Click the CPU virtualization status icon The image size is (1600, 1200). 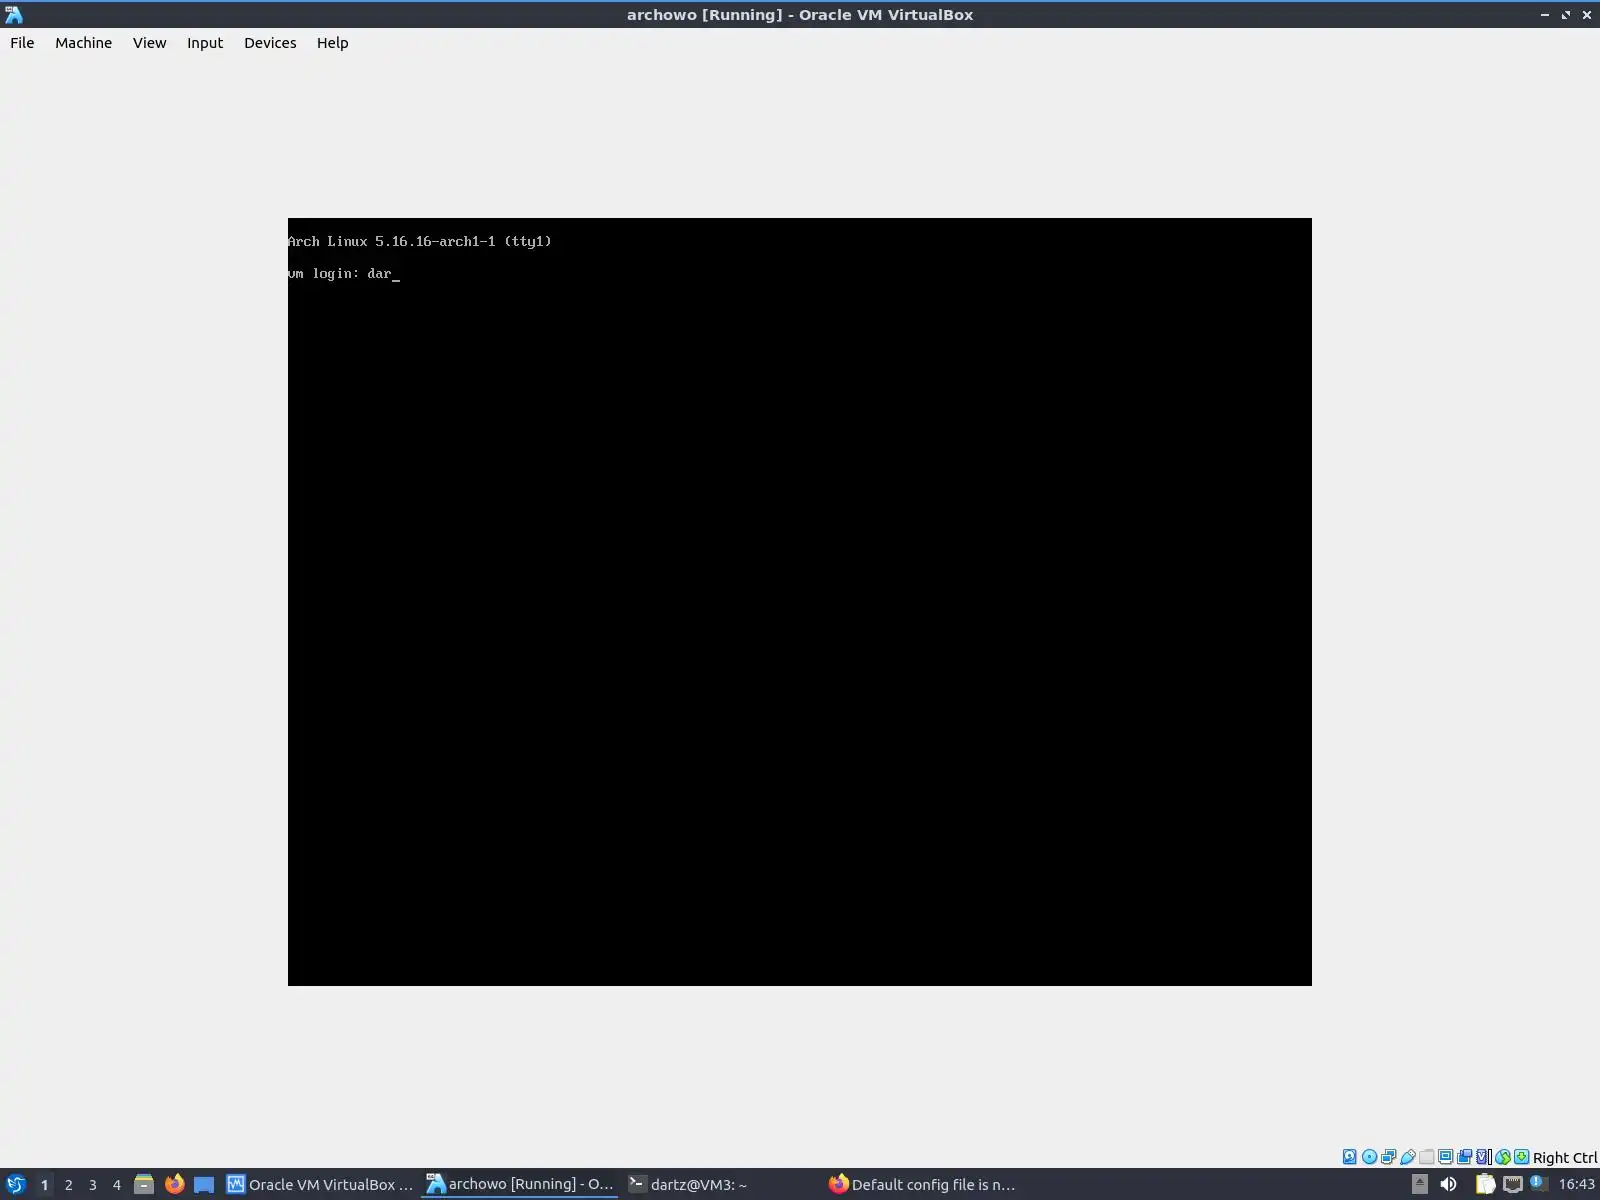tap(1483, 1157)
